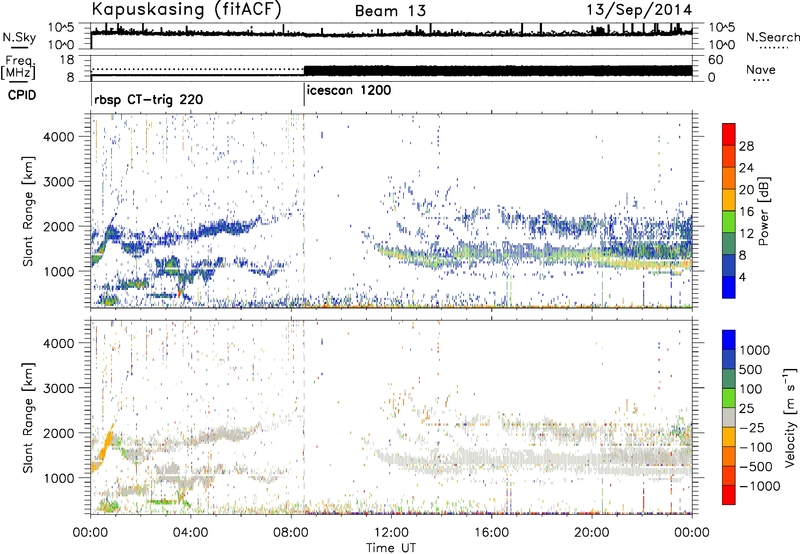Click the Slant Range label of Velocity panel

[x=28, y=417]
